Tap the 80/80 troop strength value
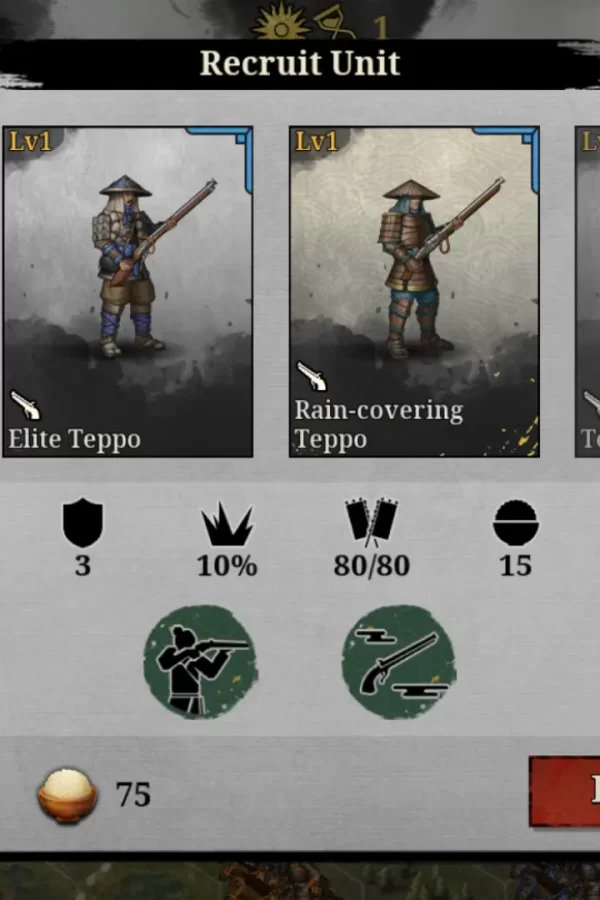This screenshot has height=900, width=600. [371, 566]
